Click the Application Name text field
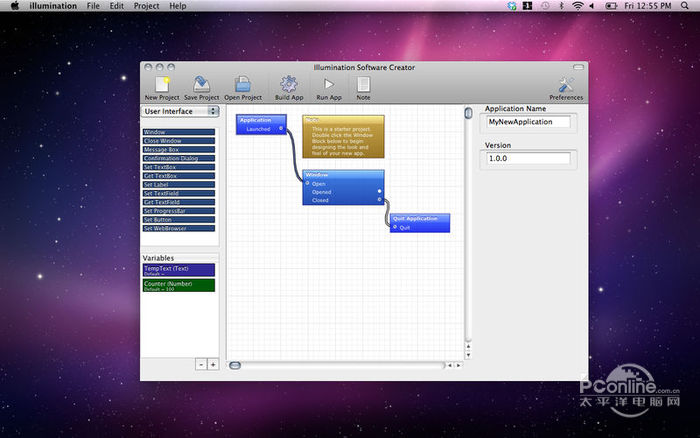This screenshot has width=700, height=438. tap(528, 121)
